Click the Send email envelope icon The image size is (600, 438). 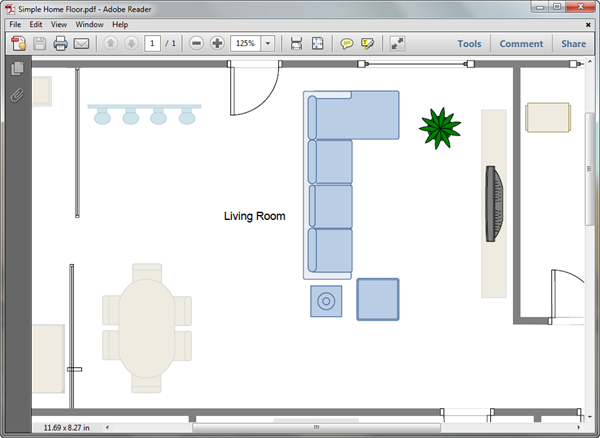[x=81, y=43]
